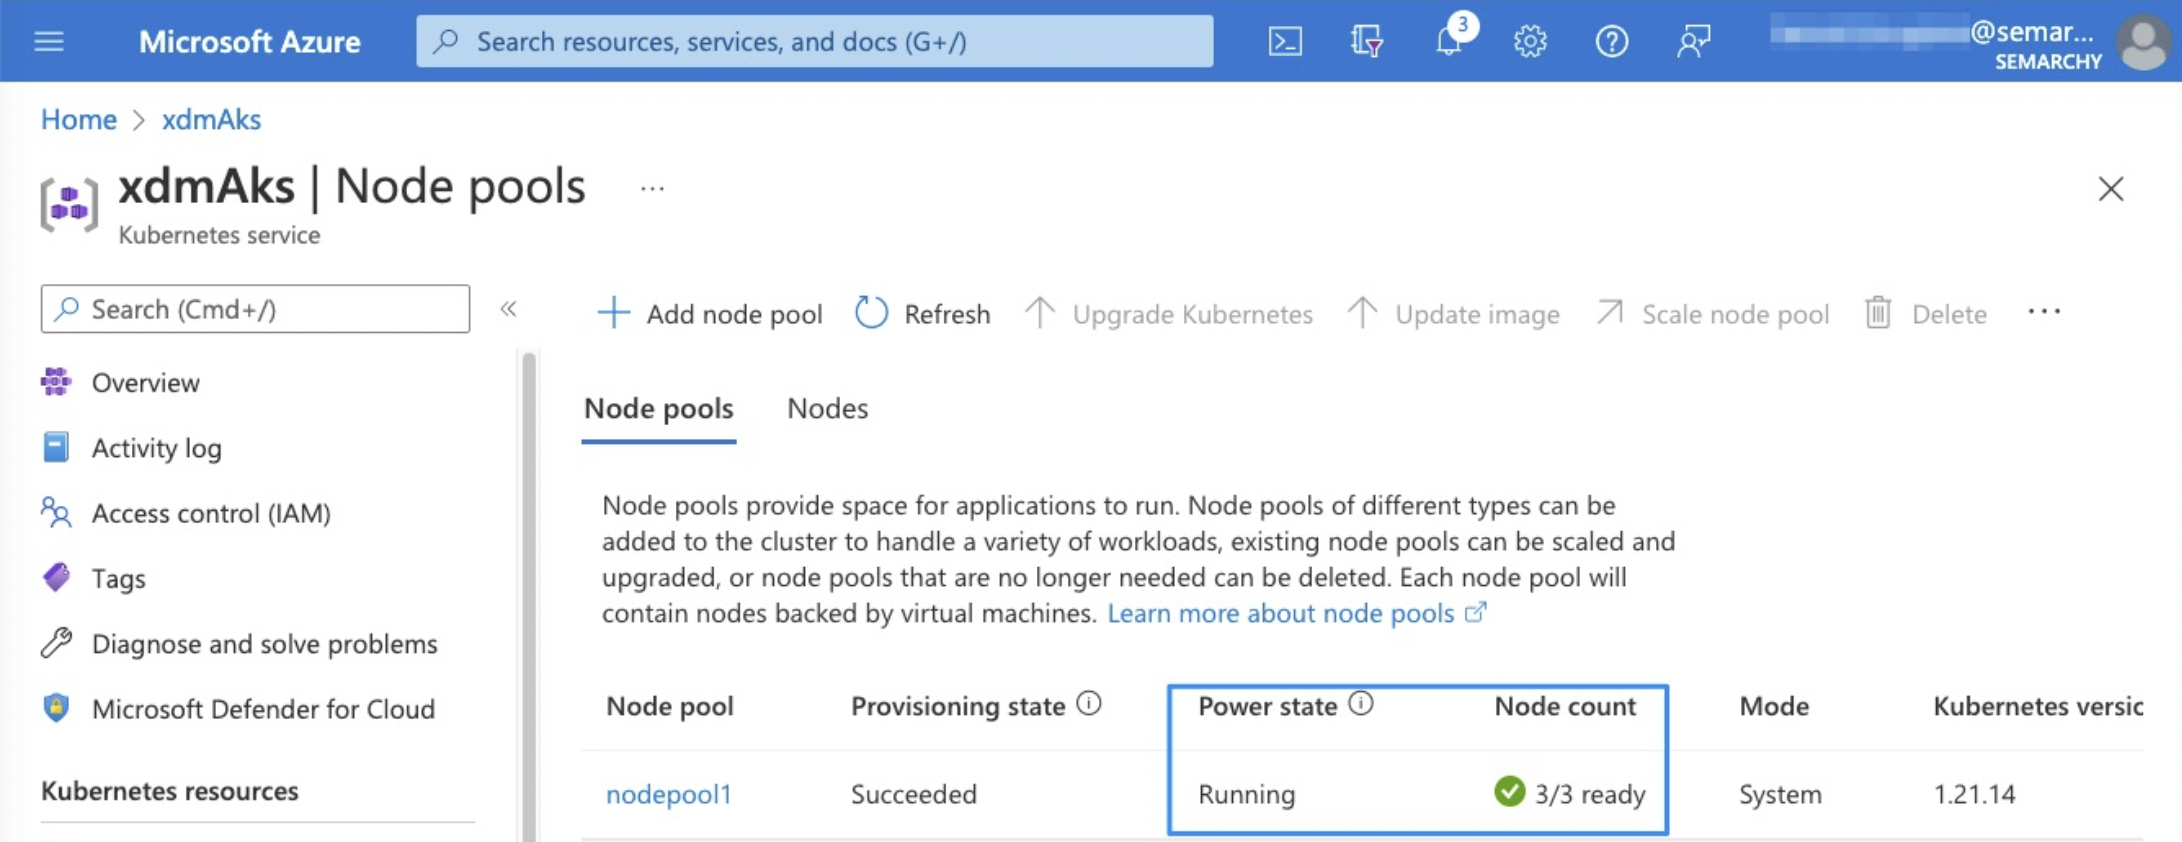This screenshot has height=842, width=2182.
Task: Focus the sidebar Search (Cmd+/) box
Action: pos(255,309)
